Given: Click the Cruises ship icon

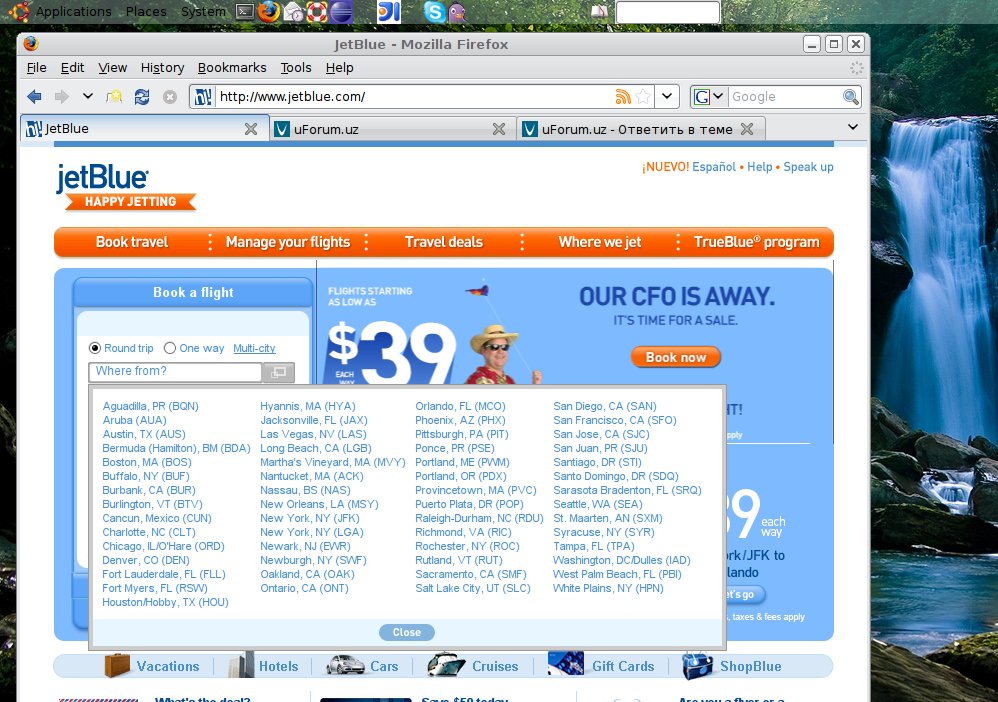Looking at the screenshot, I should pyautogui.click(x=446, y=665).
